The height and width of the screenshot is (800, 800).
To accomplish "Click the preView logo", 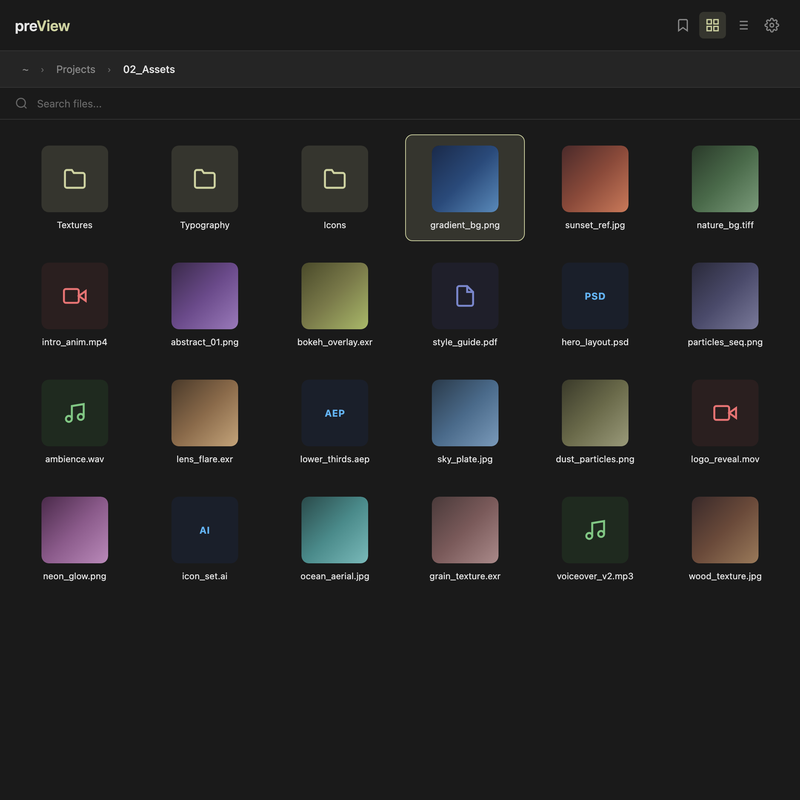I will tap(42, 26).
